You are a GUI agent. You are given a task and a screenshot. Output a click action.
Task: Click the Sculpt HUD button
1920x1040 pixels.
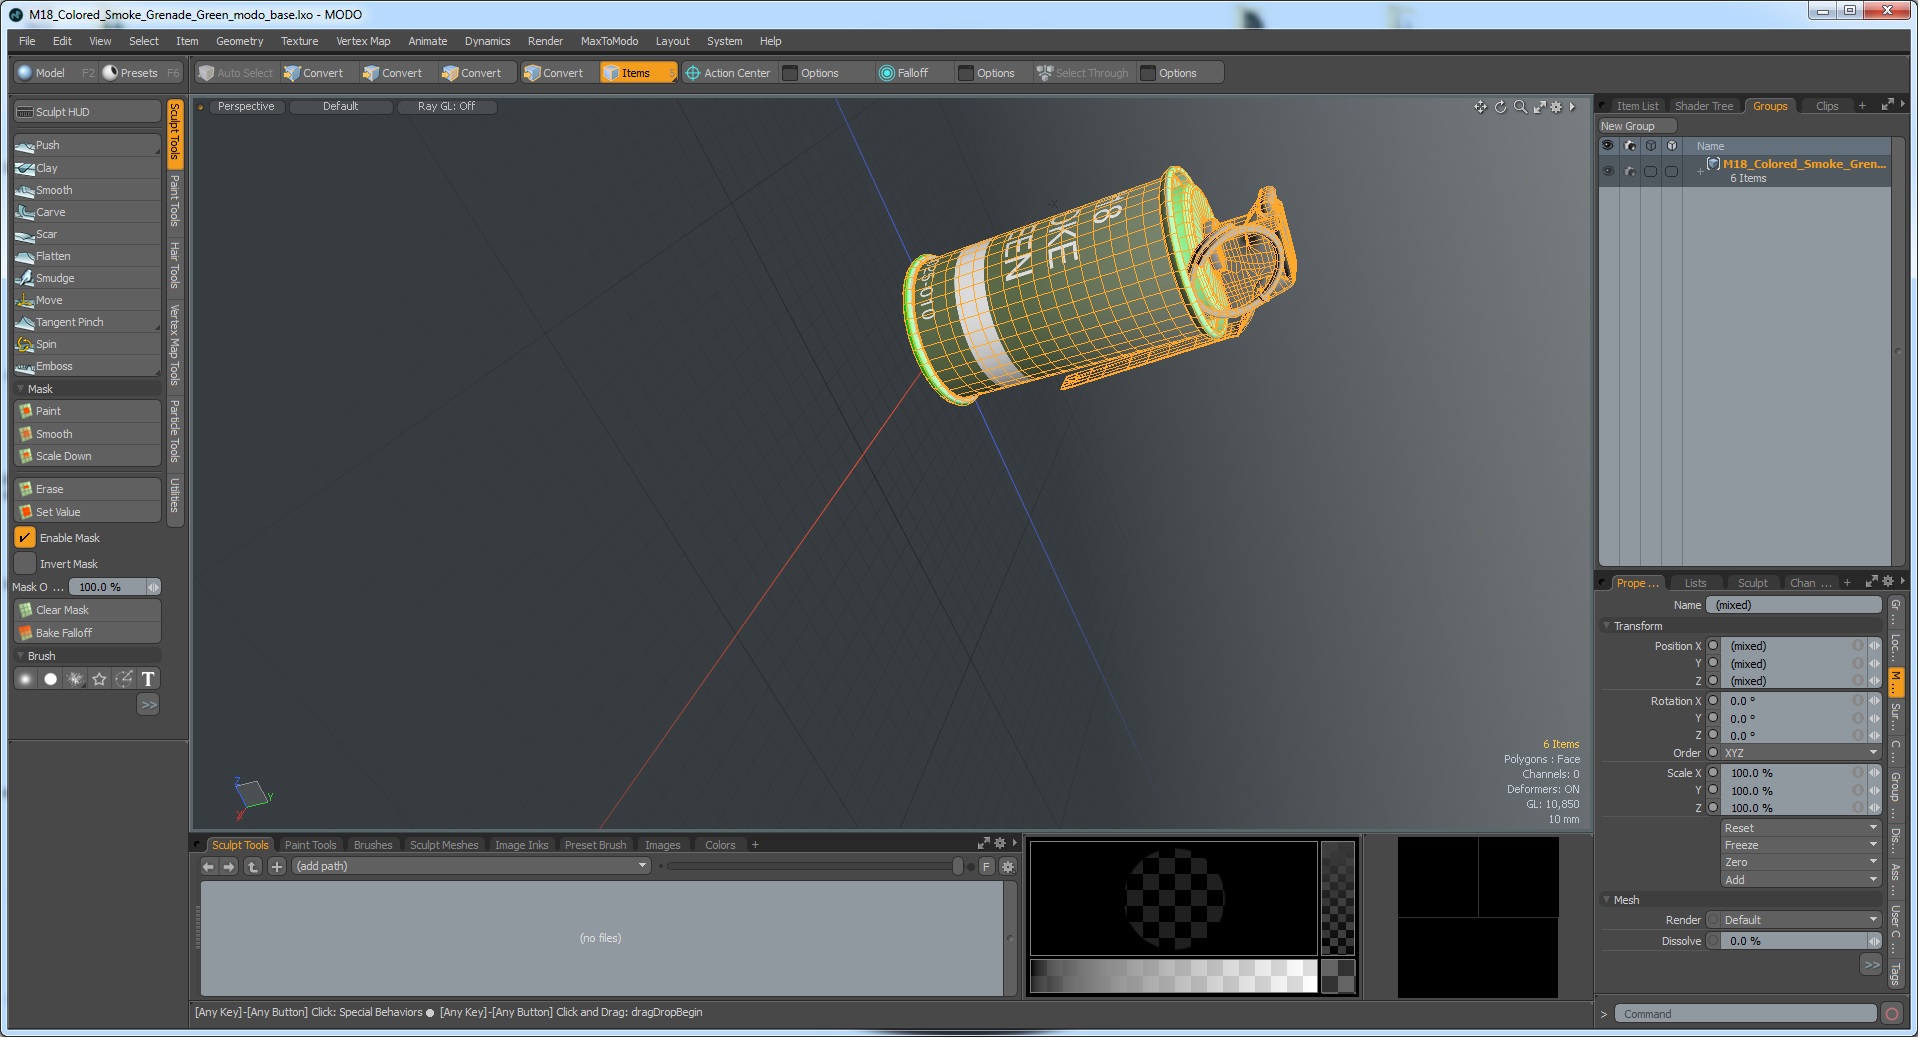(x=87, y=112)
